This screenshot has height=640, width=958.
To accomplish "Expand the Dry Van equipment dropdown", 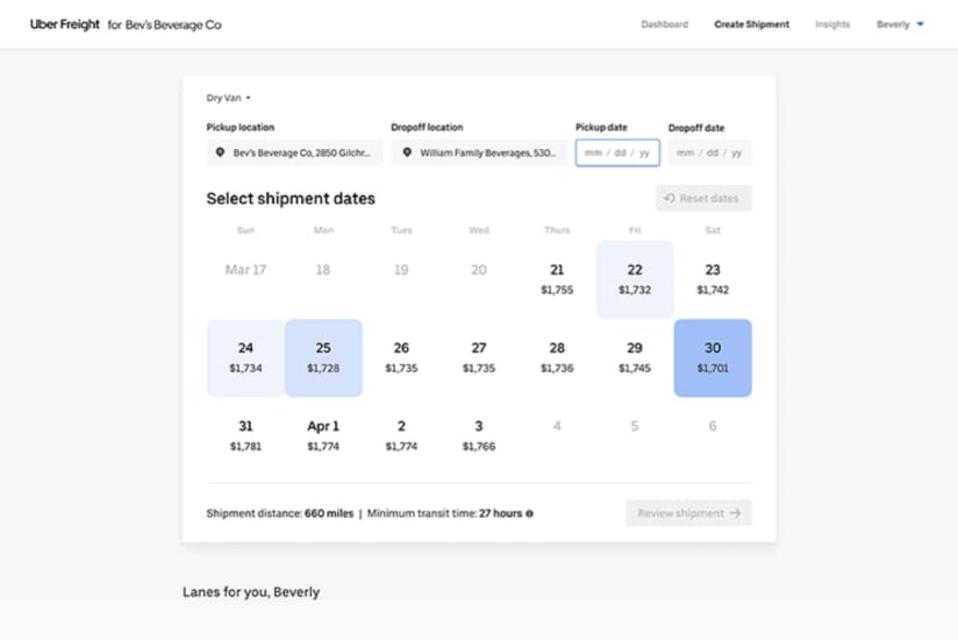I will point(229,98).
